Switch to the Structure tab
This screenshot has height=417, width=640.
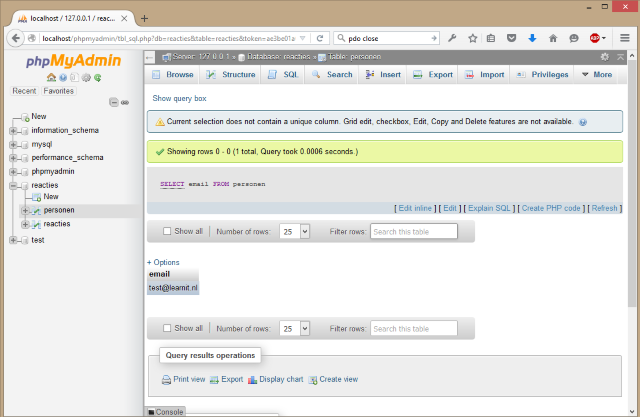[x=231, y=75]
